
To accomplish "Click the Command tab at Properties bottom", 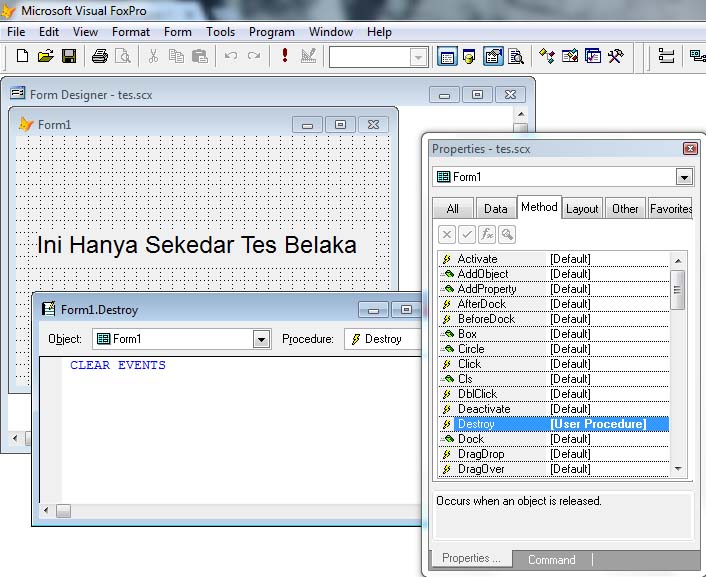I will [552, 559].
